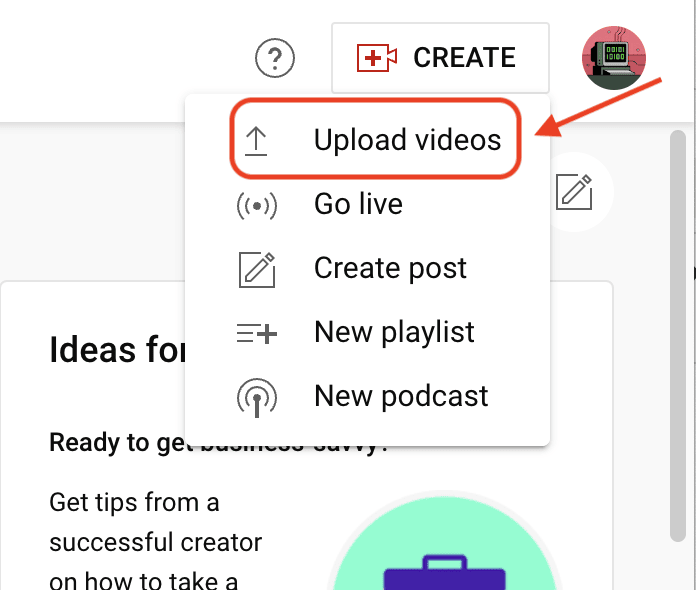
Task: Click the CREATE button
Action: 440,58
